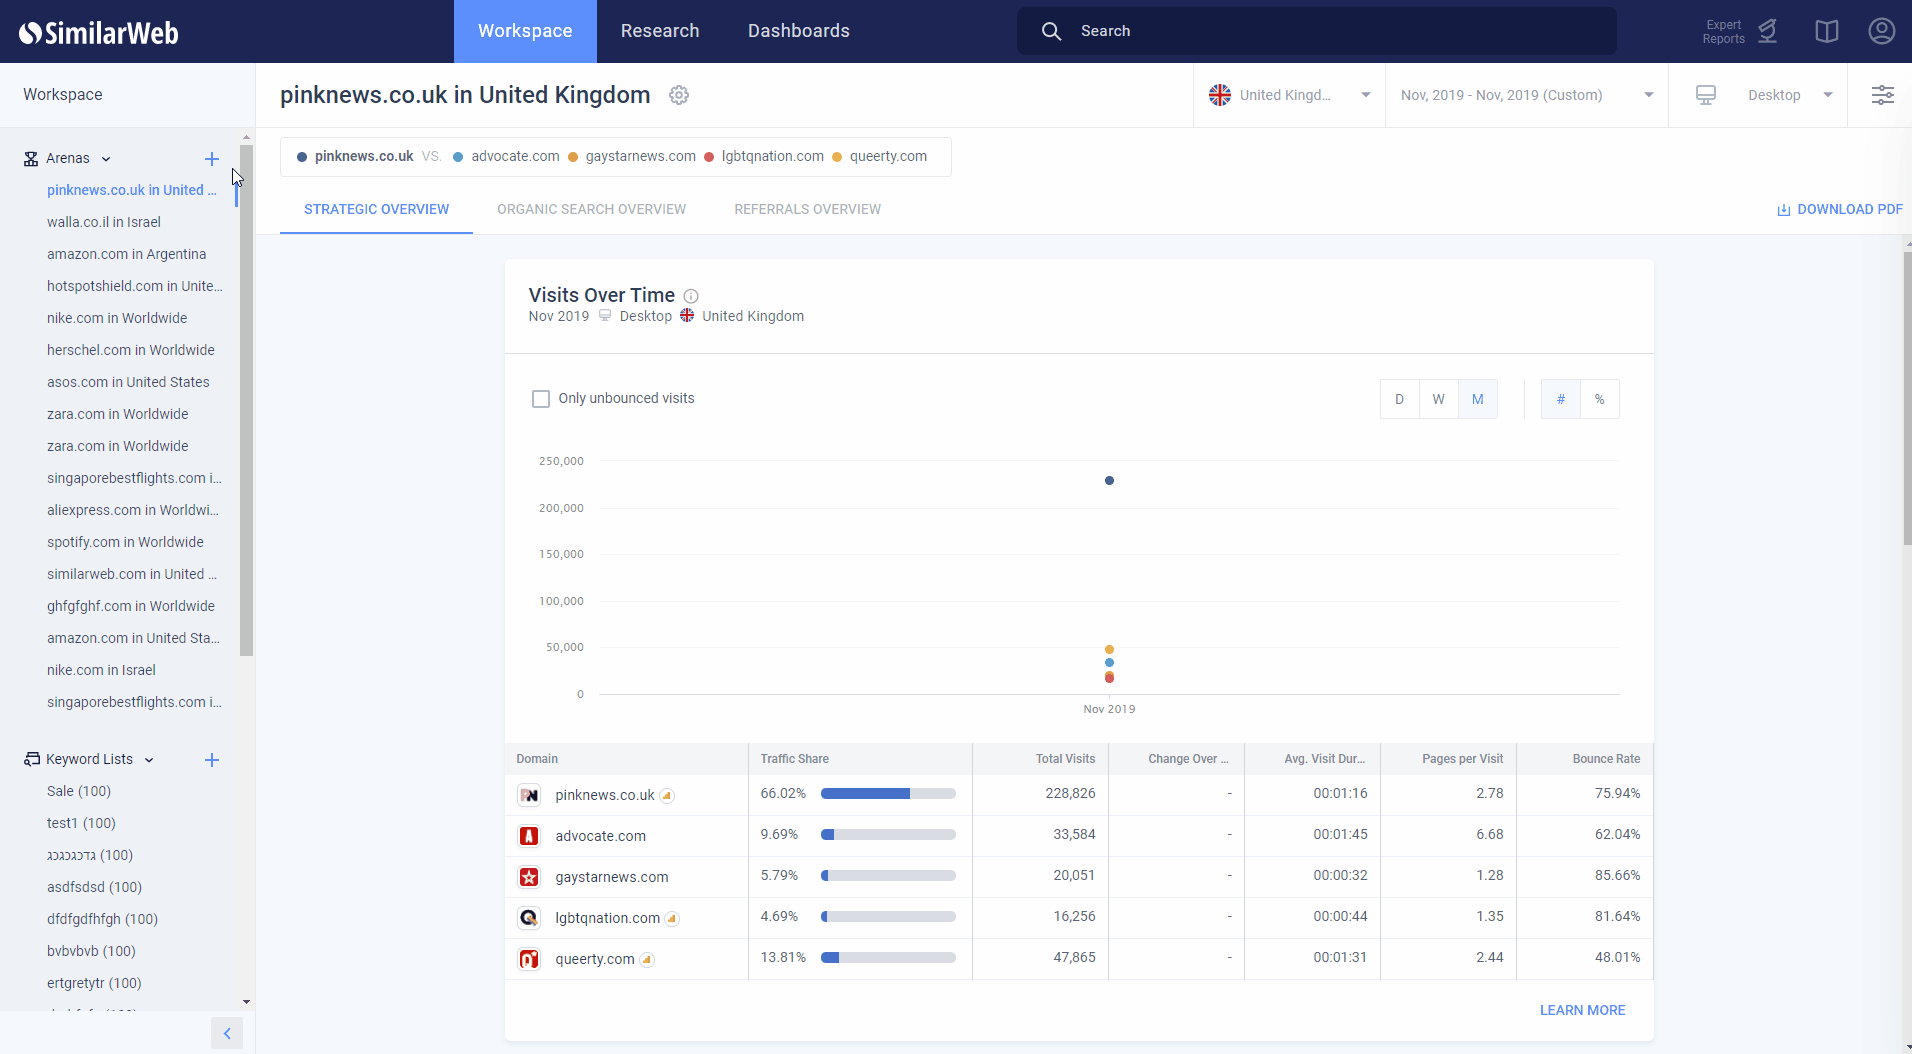Viewport: 1912px width, 1054px height.
Task: Enable the Only unbounced visits checkbox
Action: click(540, 398)
